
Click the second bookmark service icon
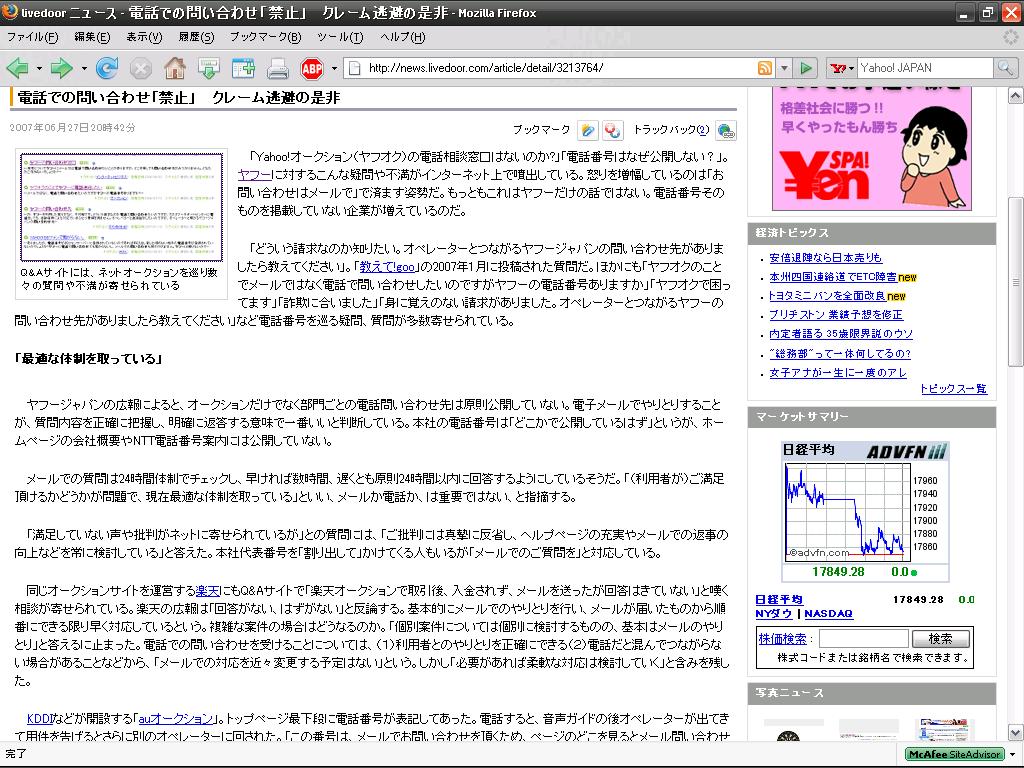612,130
